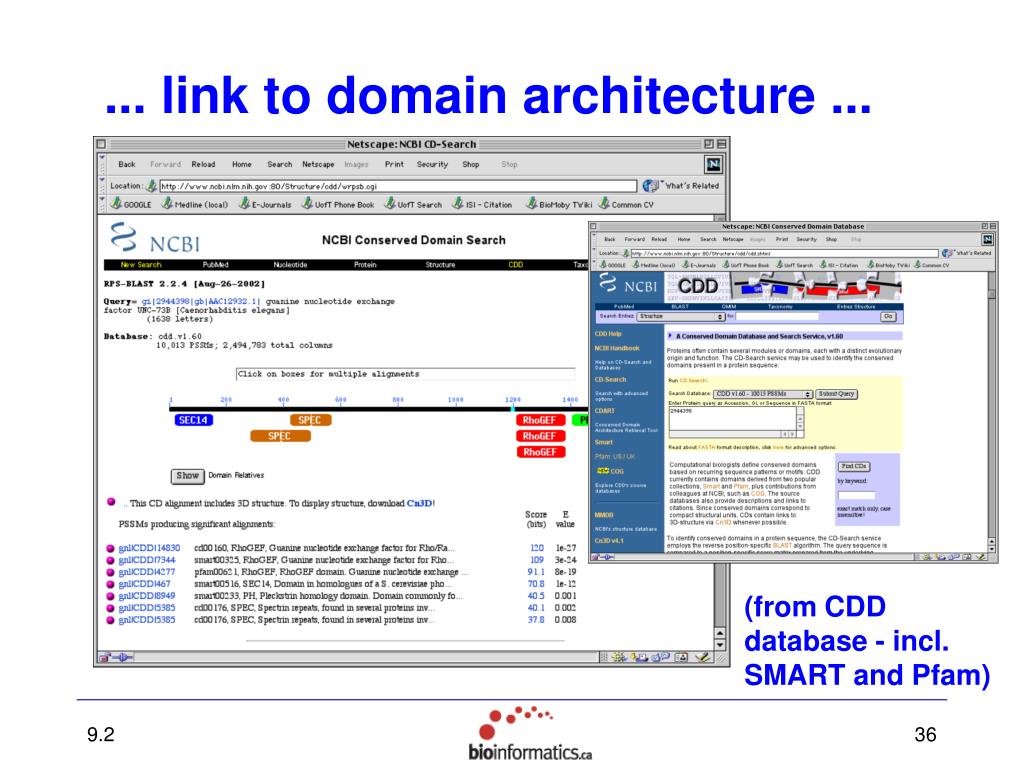Open the Cn3D download link

pyautogui.click(x=419, y=504)
